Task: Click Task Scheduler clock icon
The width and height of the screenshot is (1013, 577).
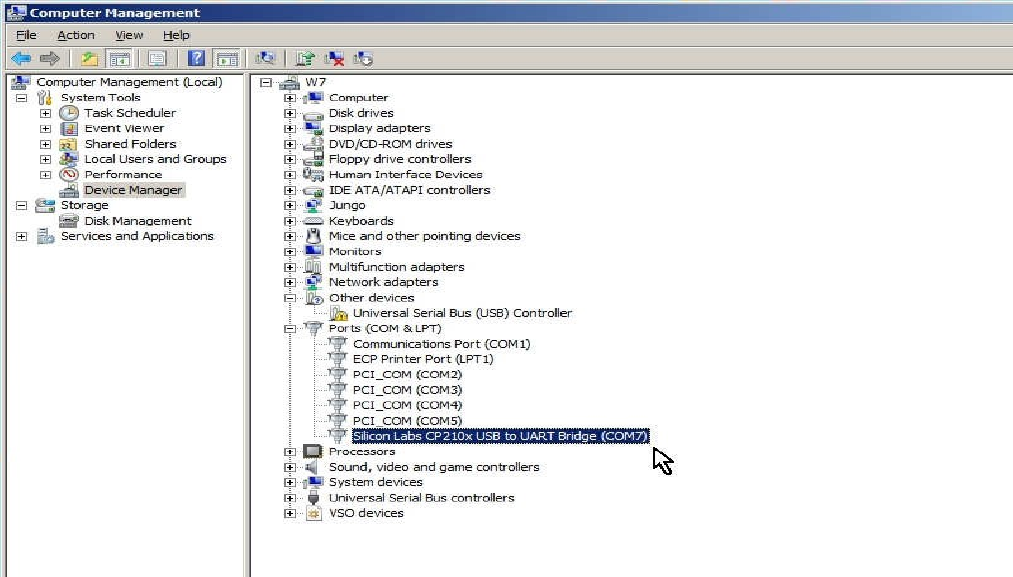Action: (68, 113)
